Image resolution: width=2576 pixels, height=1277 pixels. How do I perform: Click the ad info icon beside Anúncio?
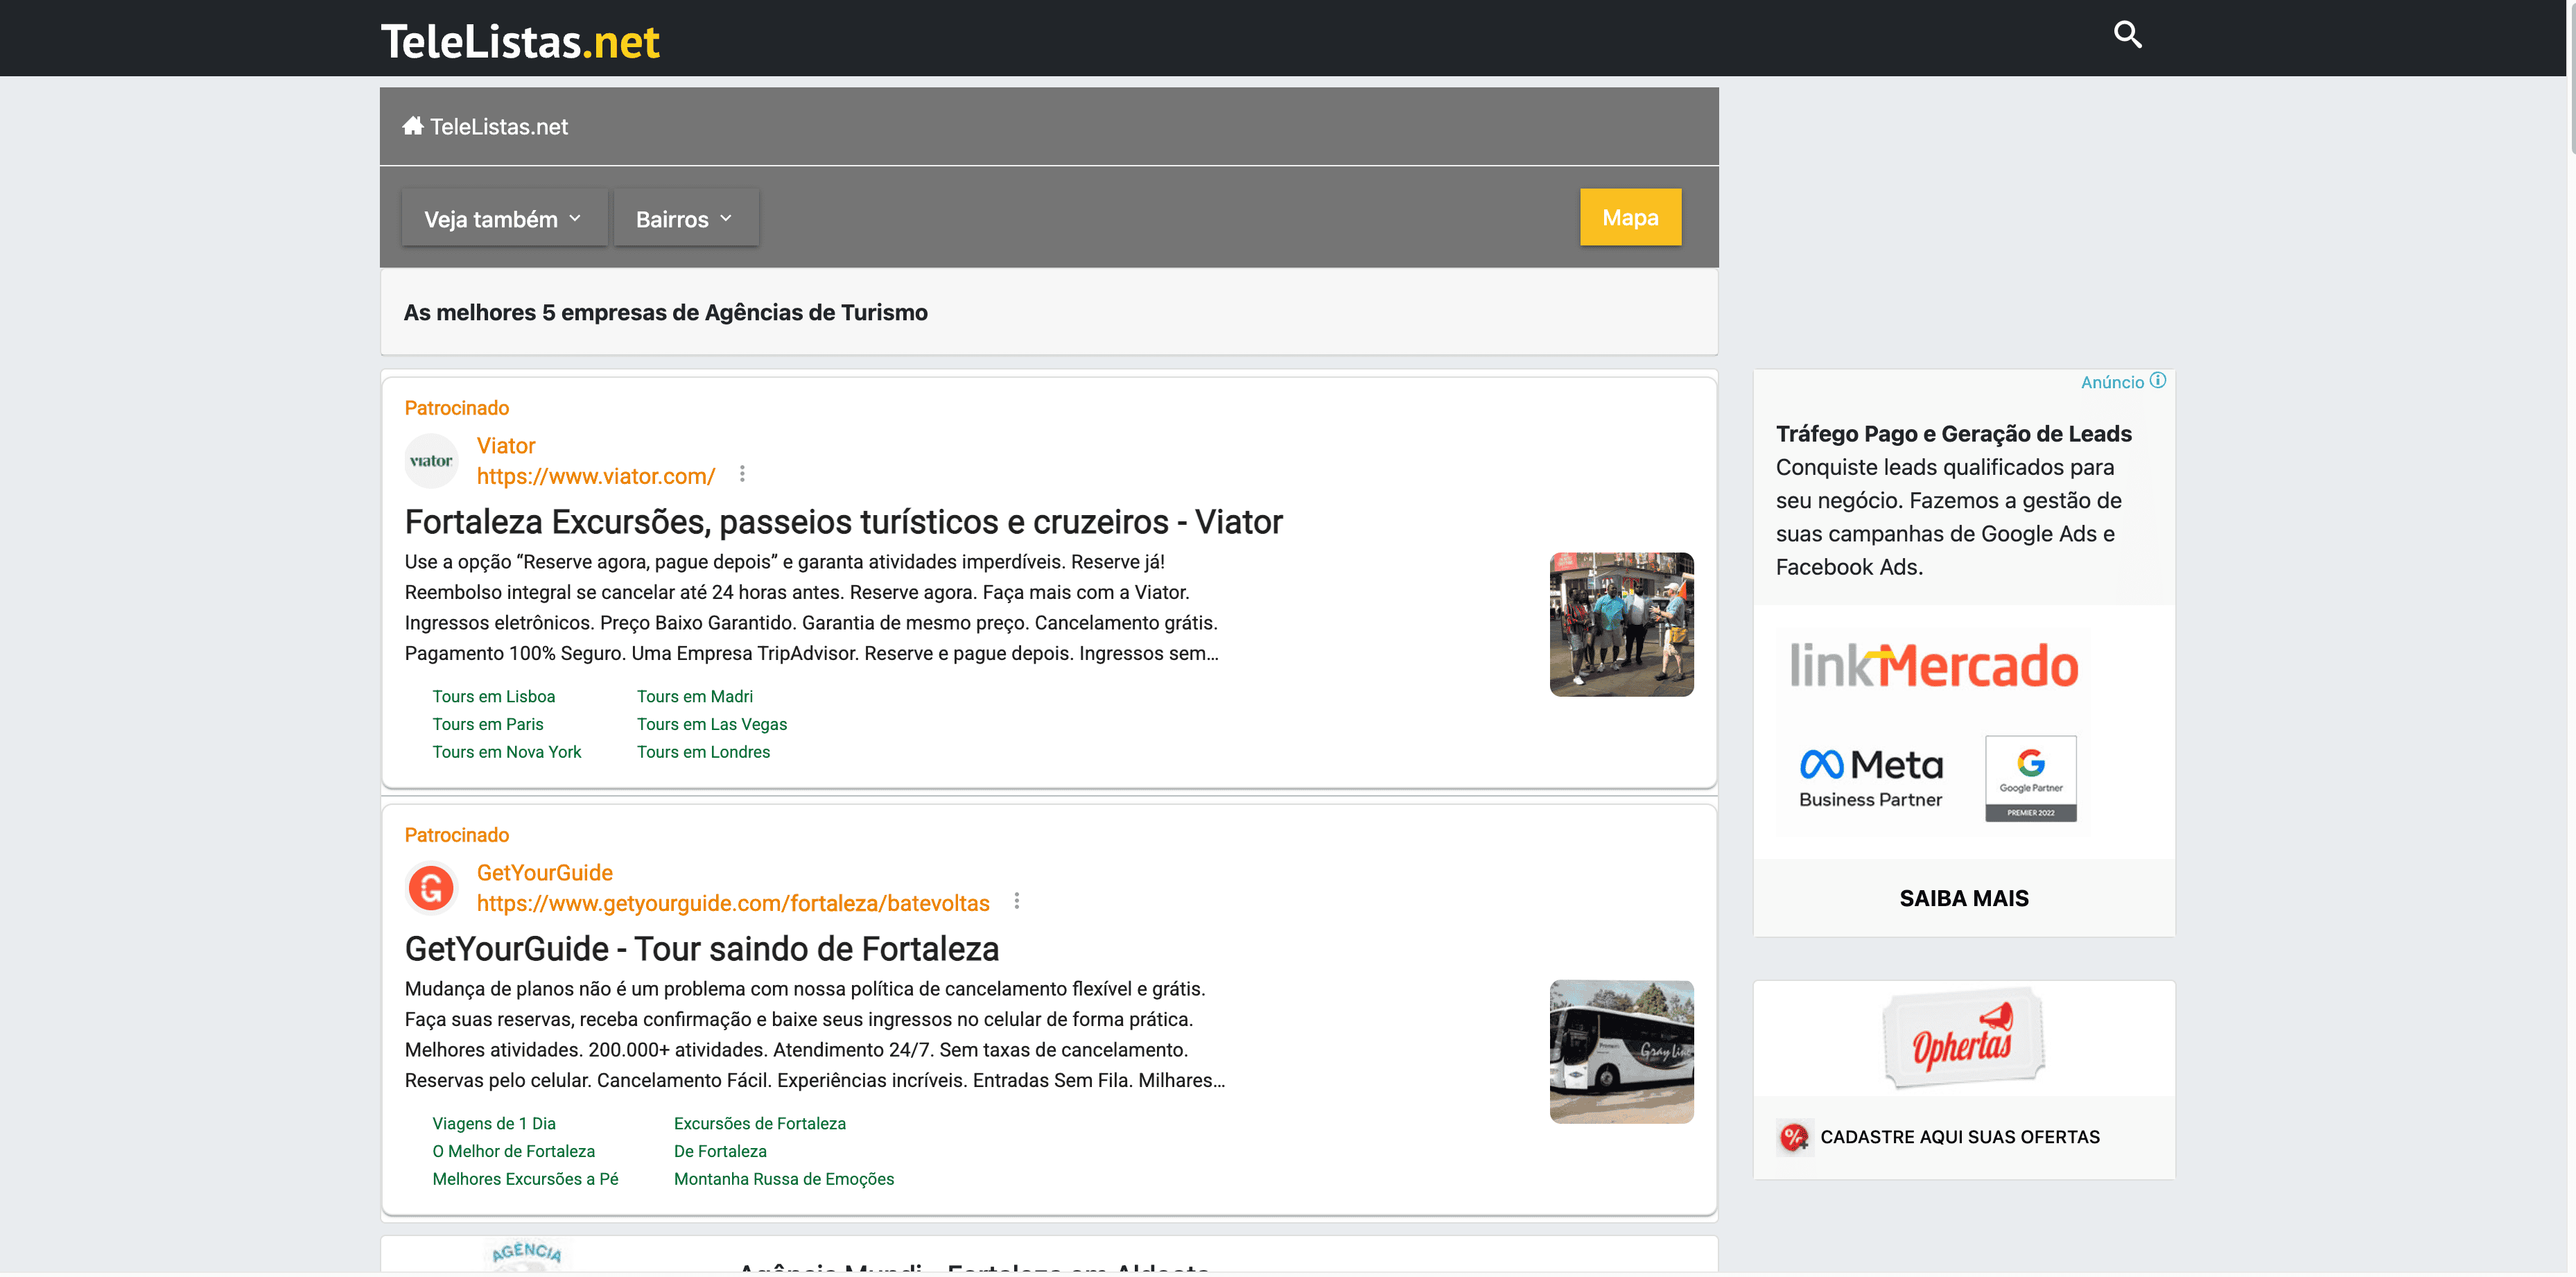coord(2158,381)
